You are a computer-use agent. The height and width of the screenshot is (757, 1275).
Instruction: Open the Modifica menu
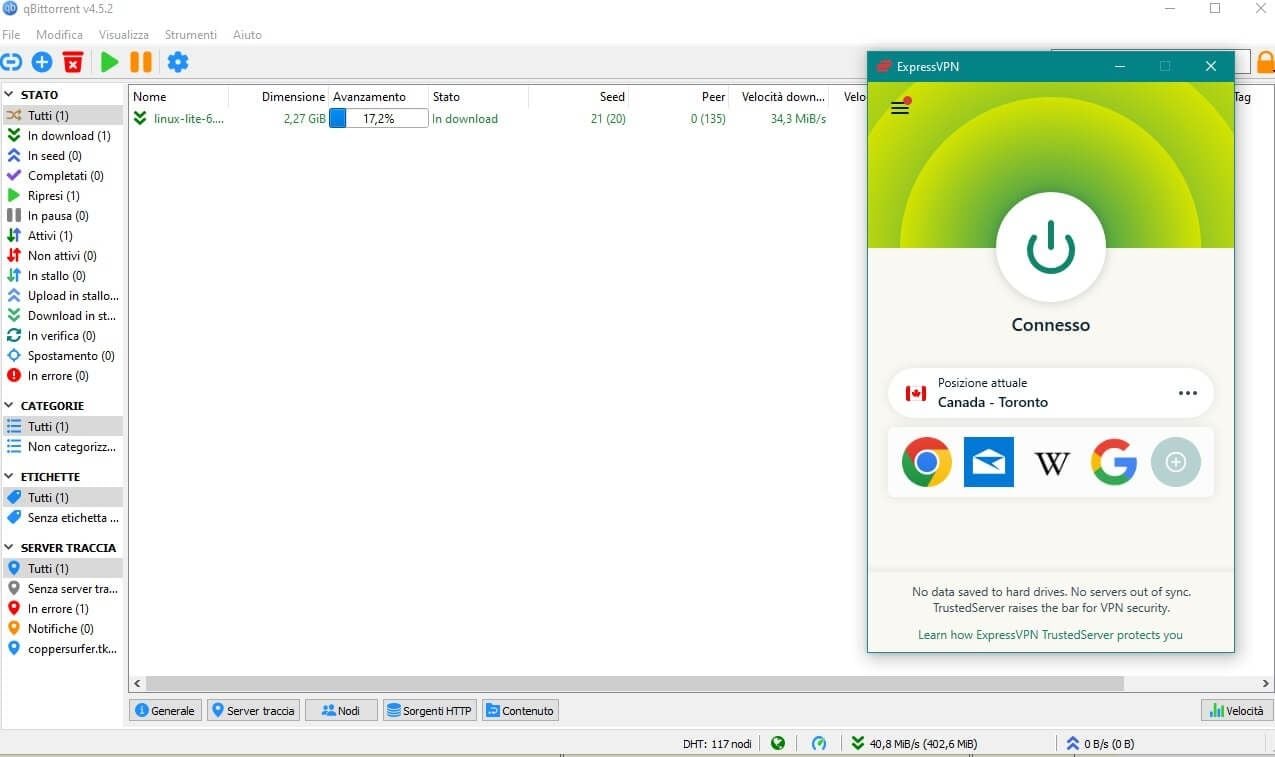[x=59, y=35]
